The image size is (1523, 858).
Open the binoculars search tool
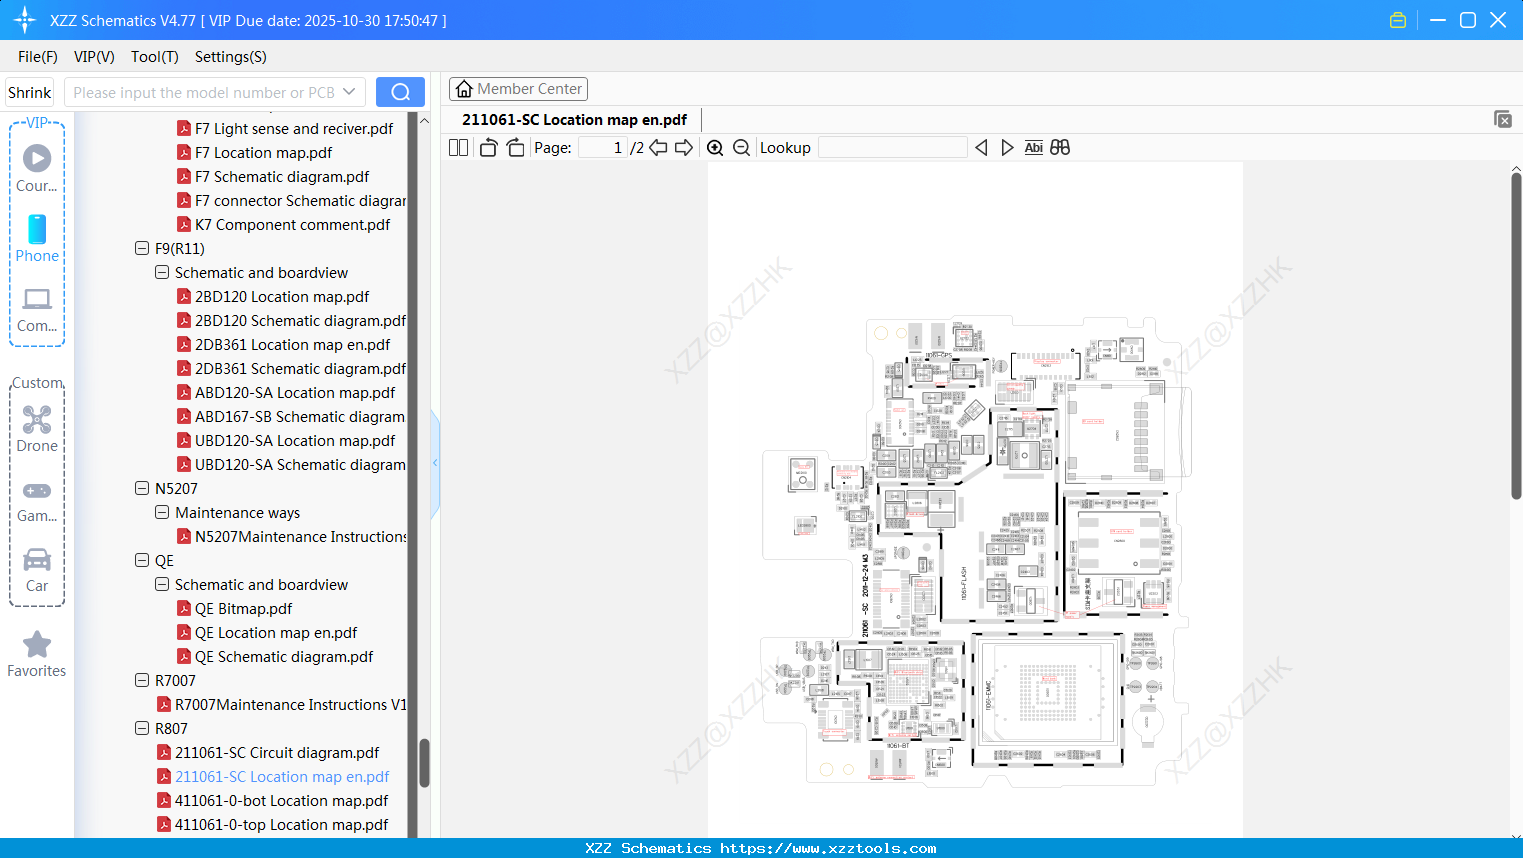click(x=1060, y=147)
